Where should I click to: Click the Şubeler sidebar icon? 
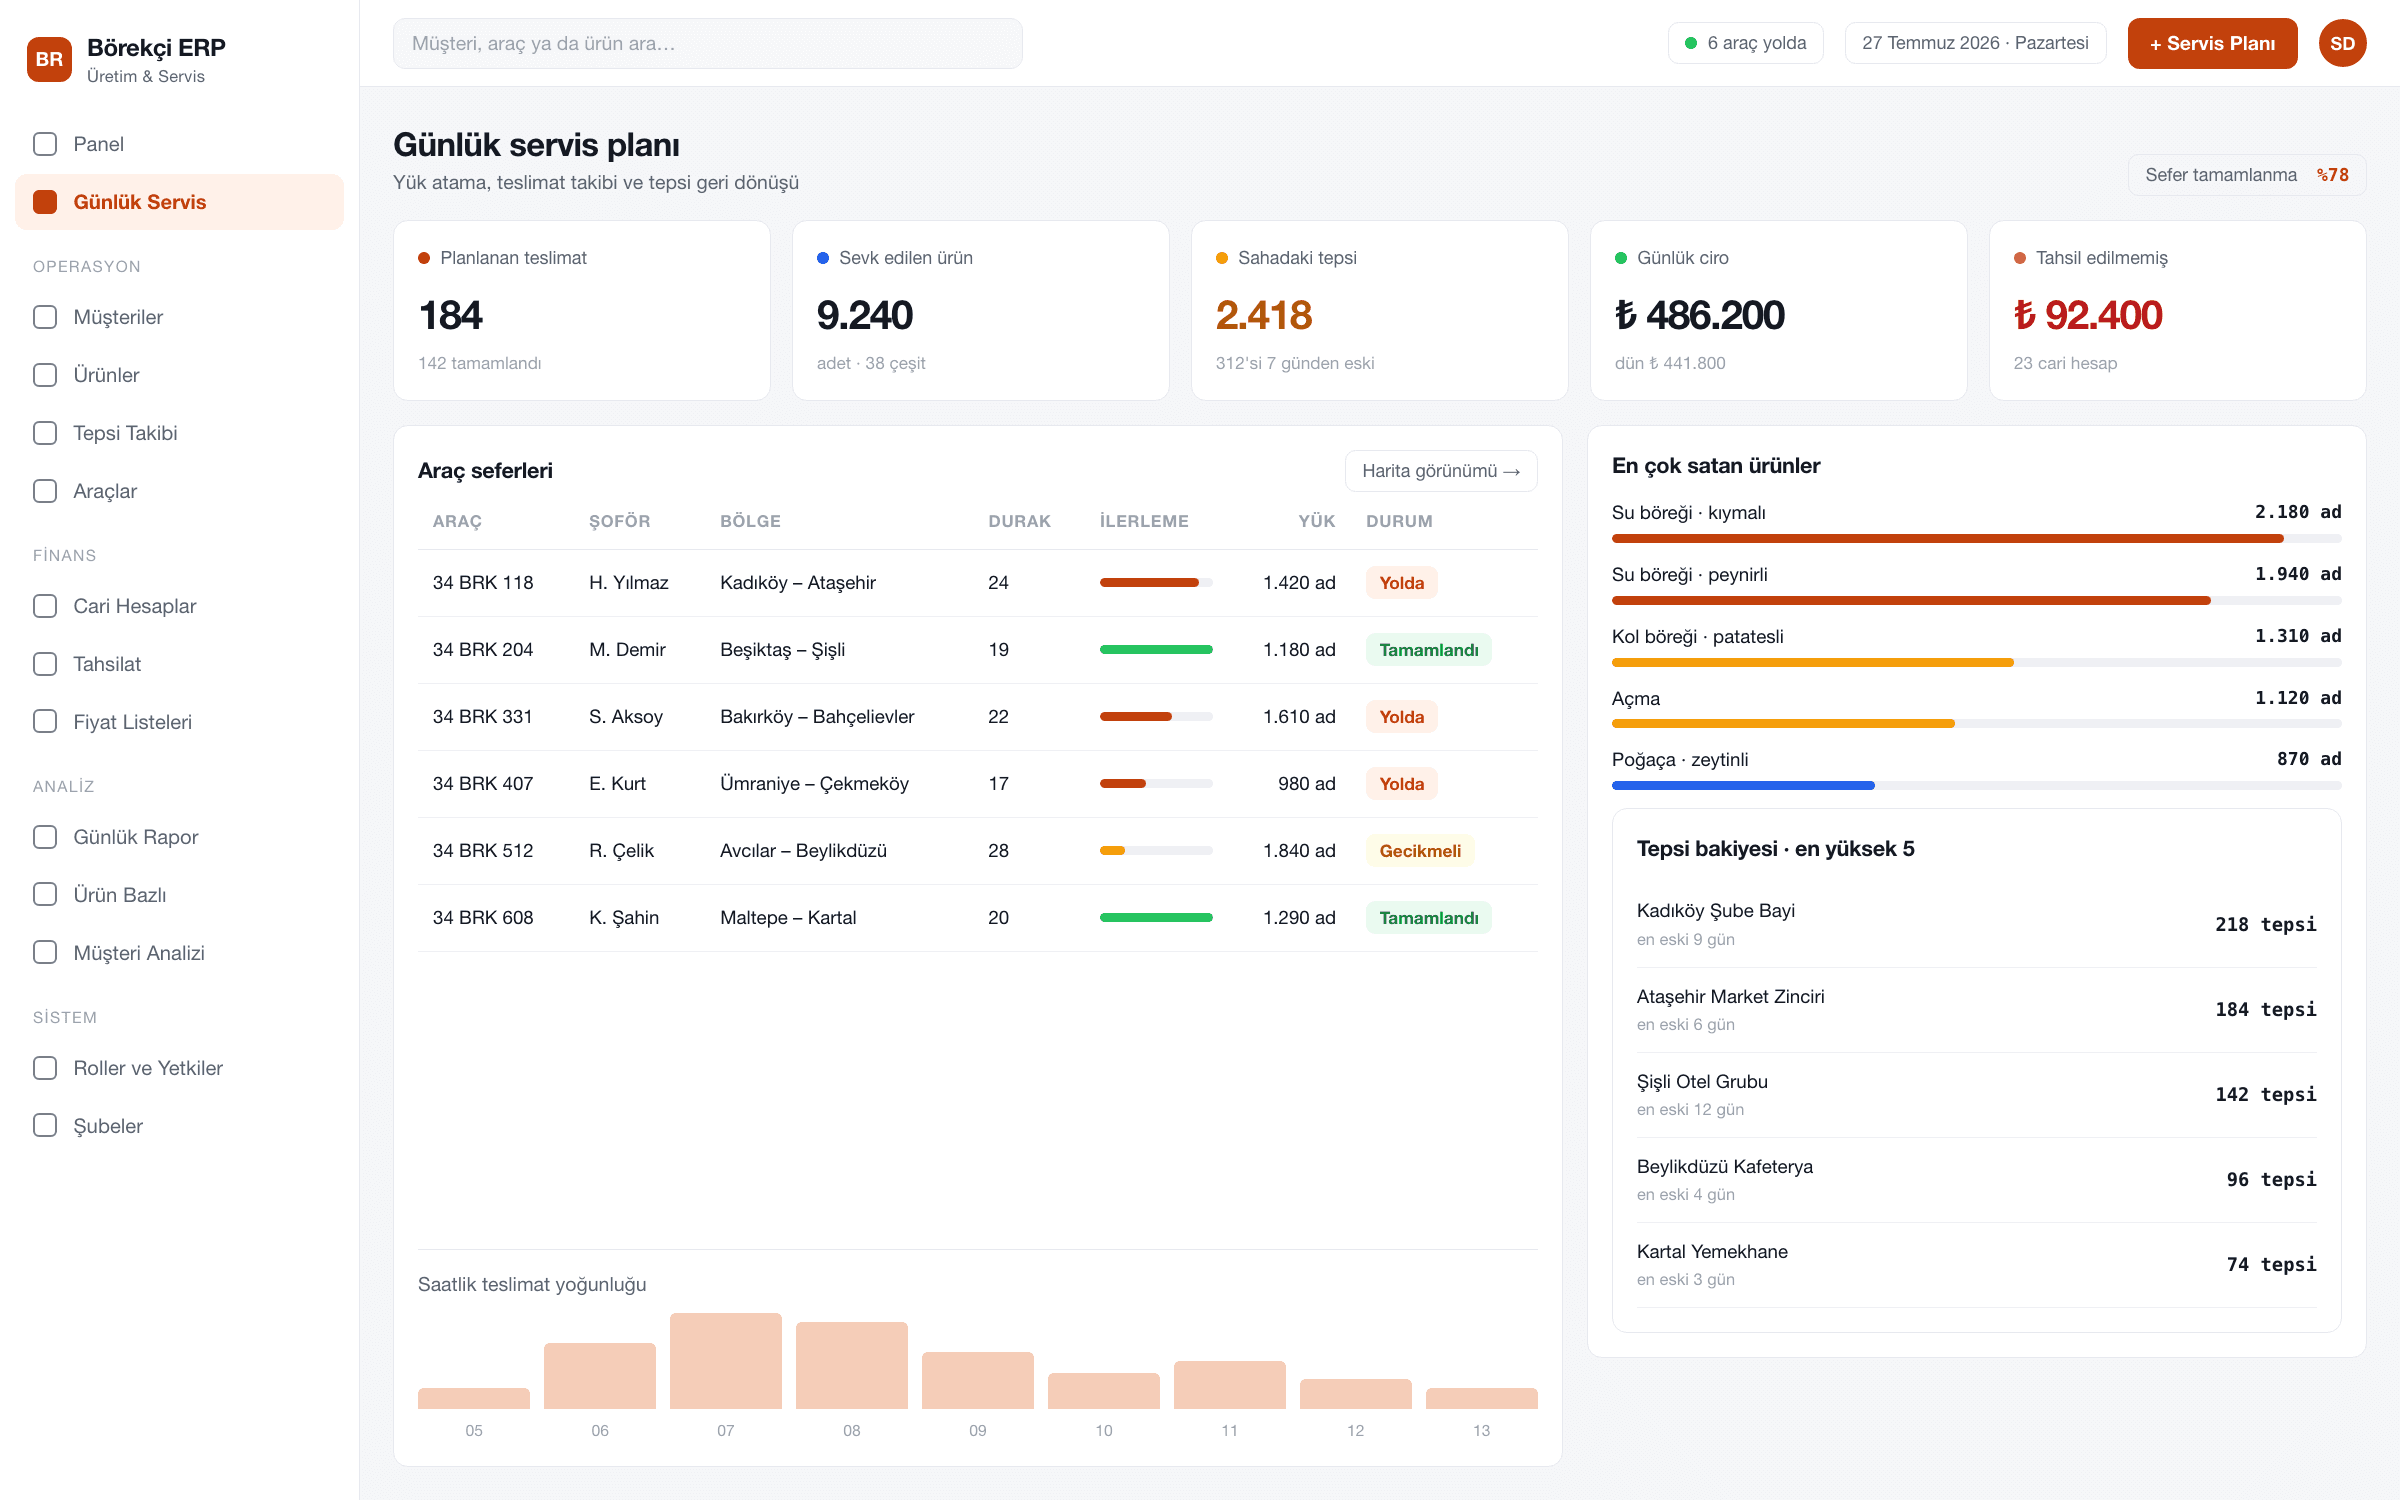[x=45, y=1126]
